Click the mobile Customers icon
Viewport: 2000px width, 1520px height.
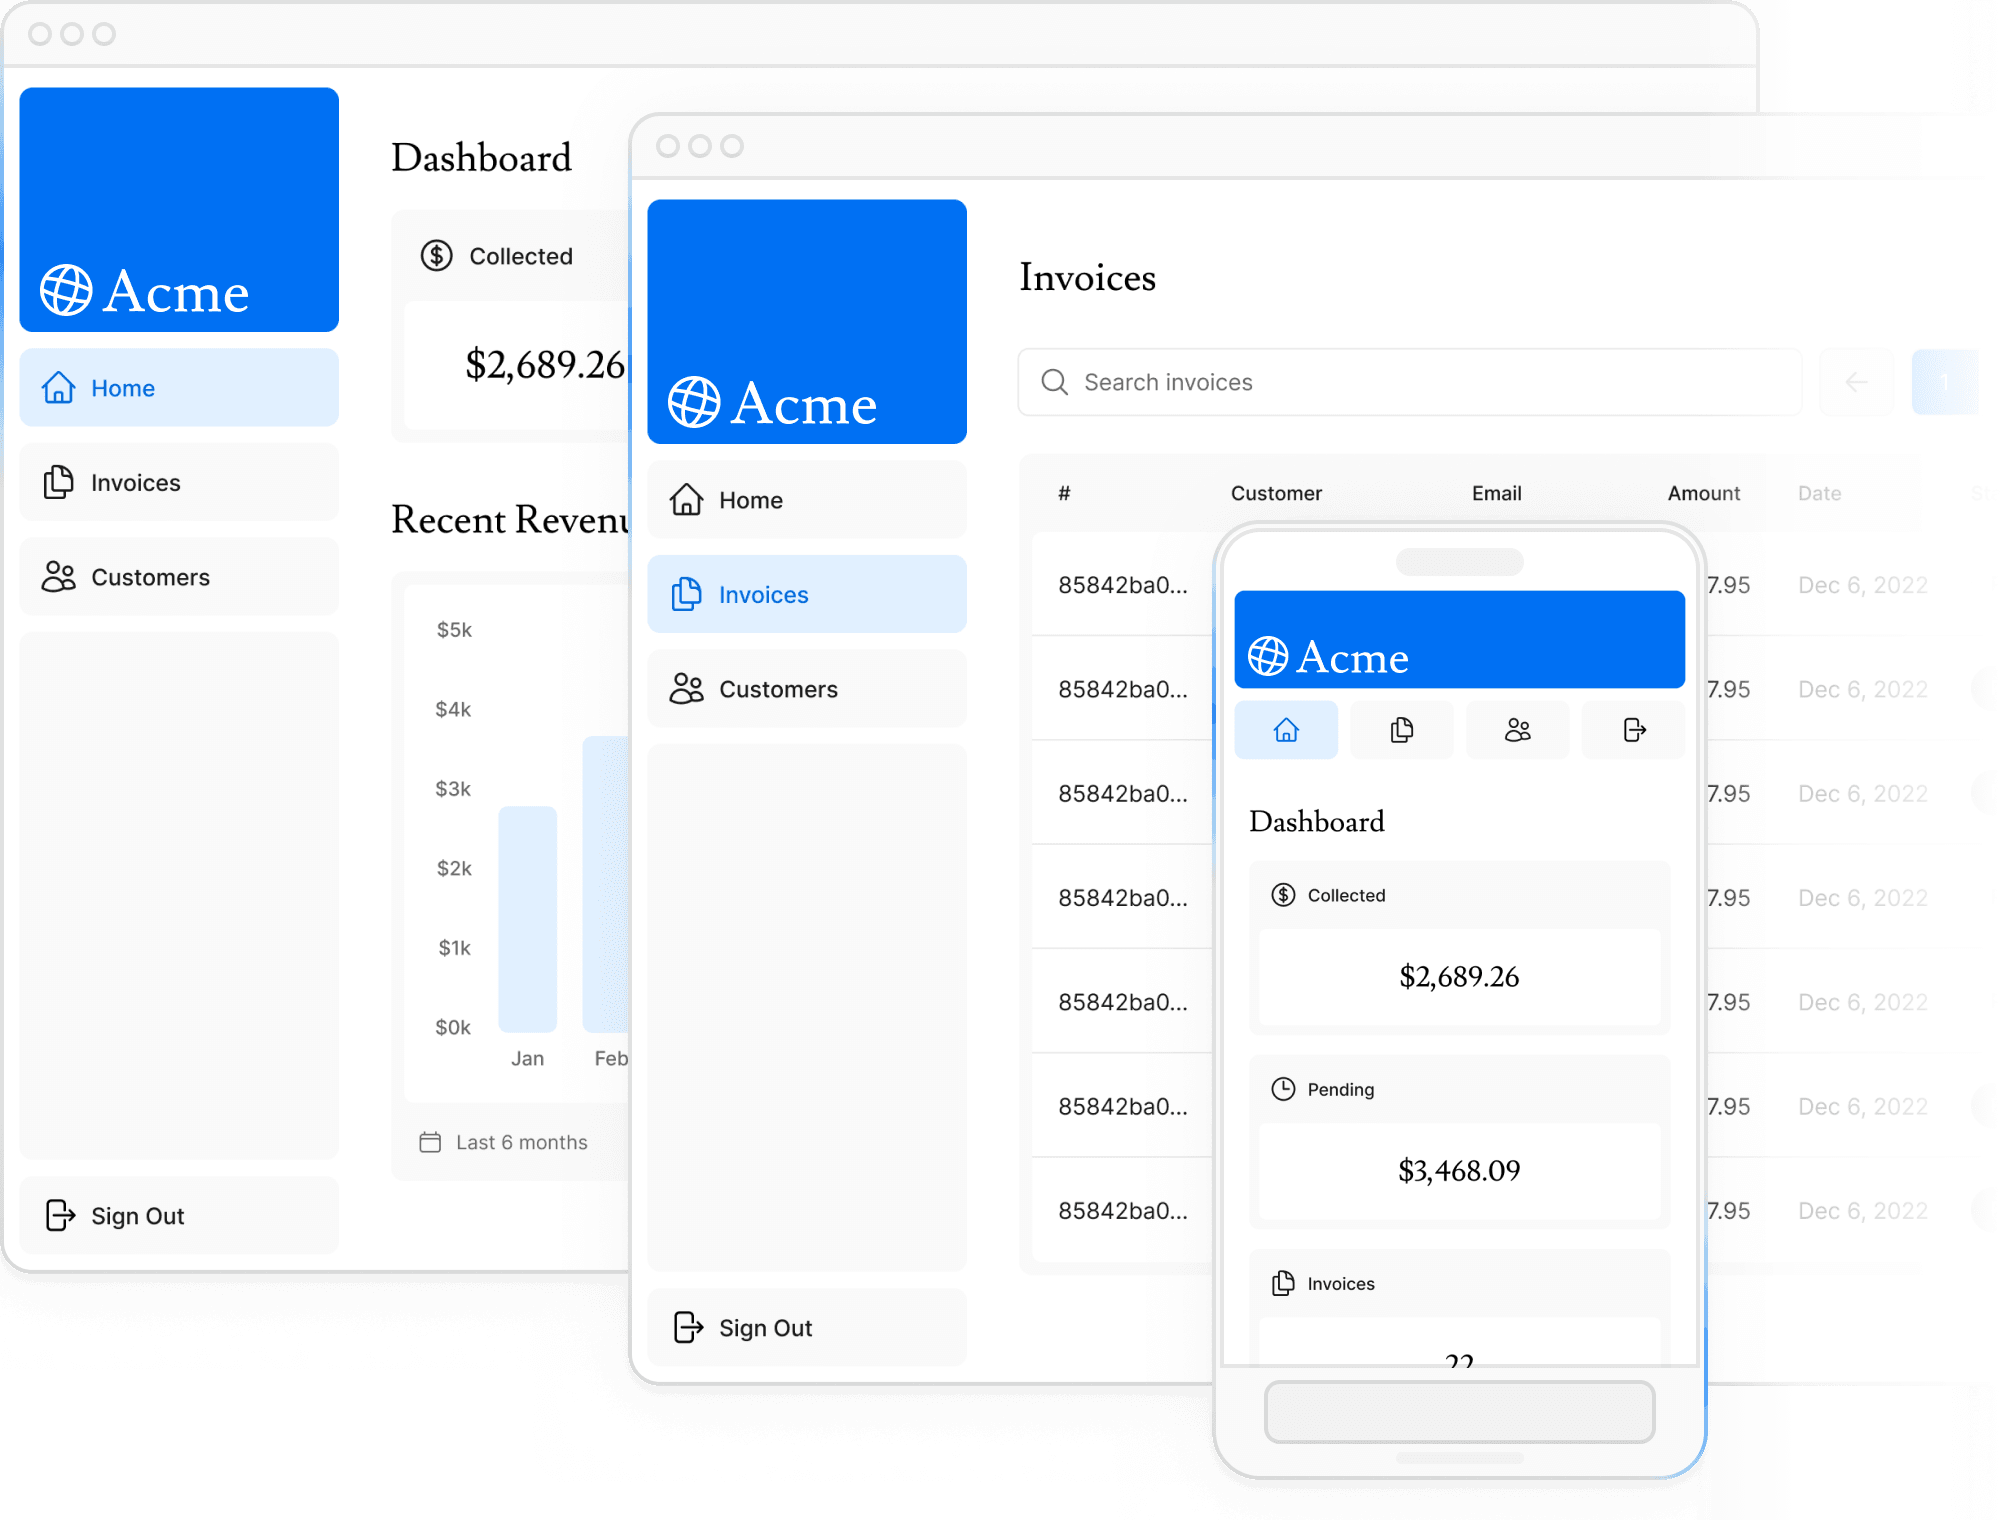(x=1516, y=730)
